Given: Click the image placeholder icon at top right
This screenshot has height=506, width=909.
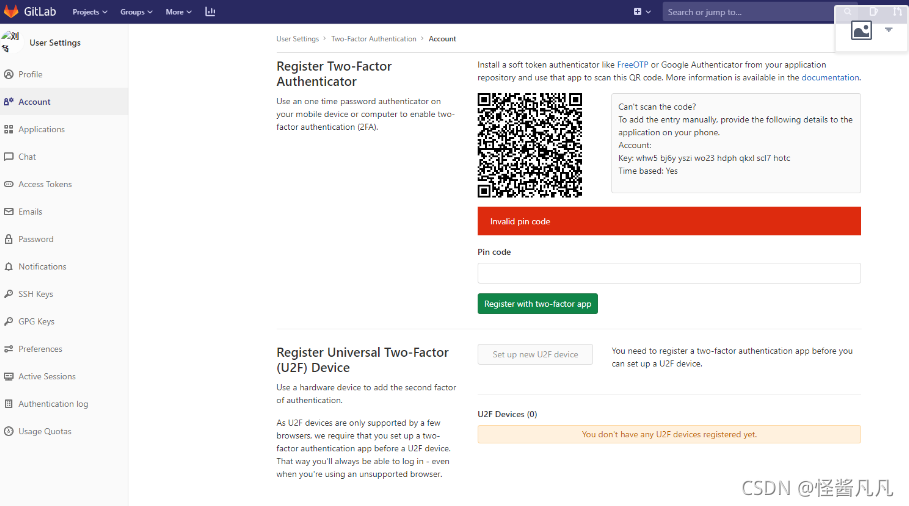Looking at the screenshot, I should [x=861, y=30].
